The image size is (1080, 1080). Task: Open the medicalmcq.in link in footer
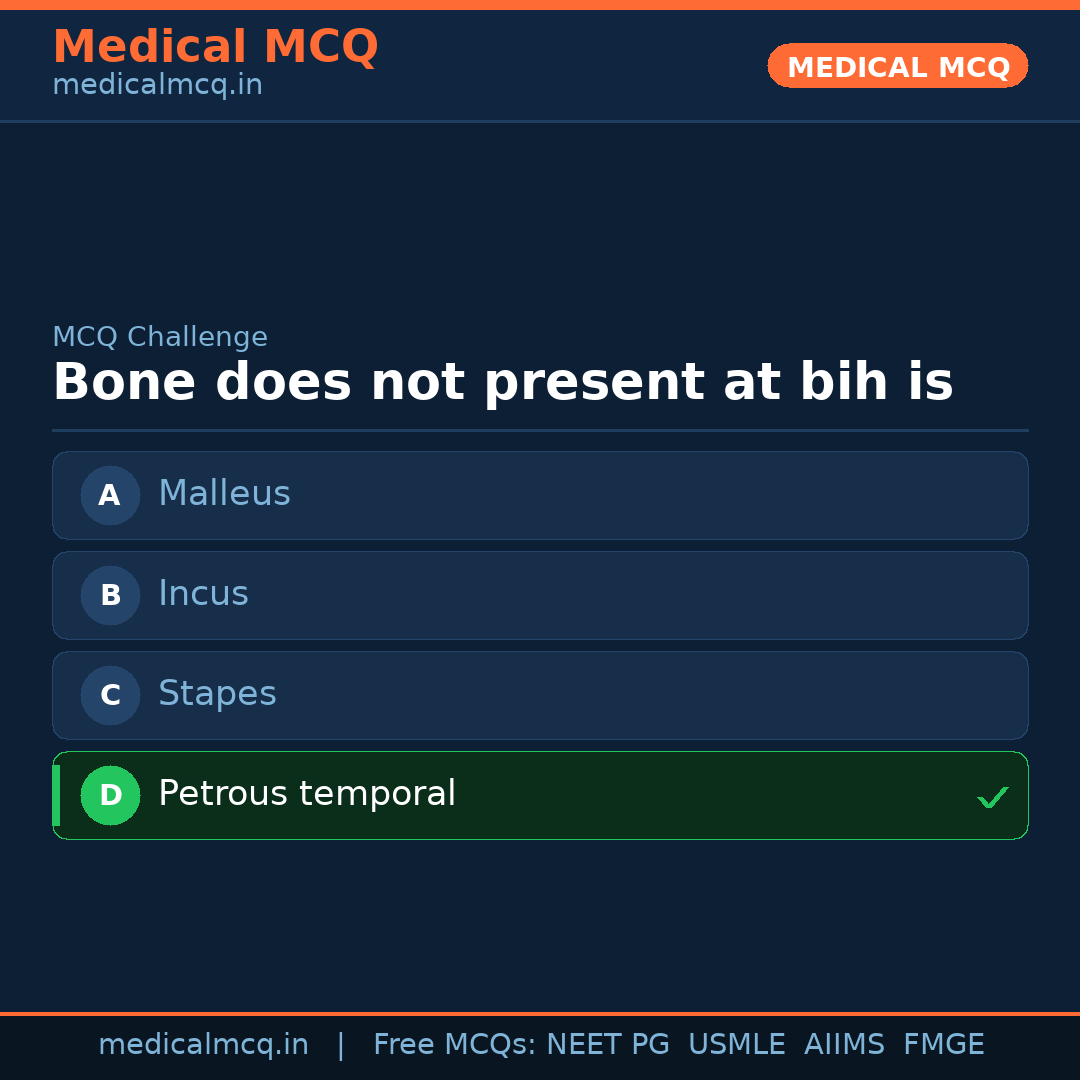[x=203, y=1045]
